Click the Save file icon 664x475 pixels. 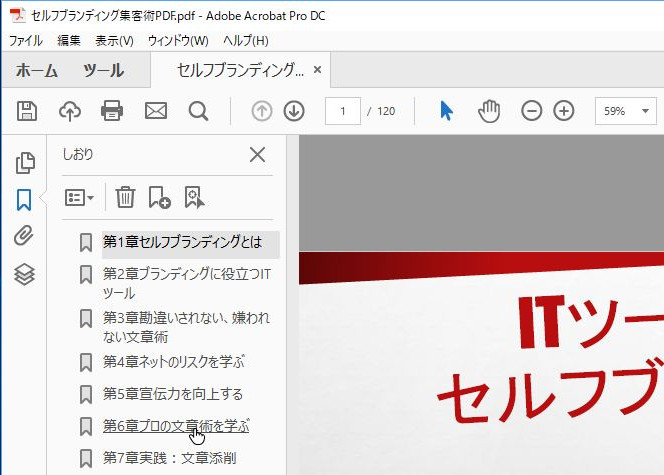[28, 111]
